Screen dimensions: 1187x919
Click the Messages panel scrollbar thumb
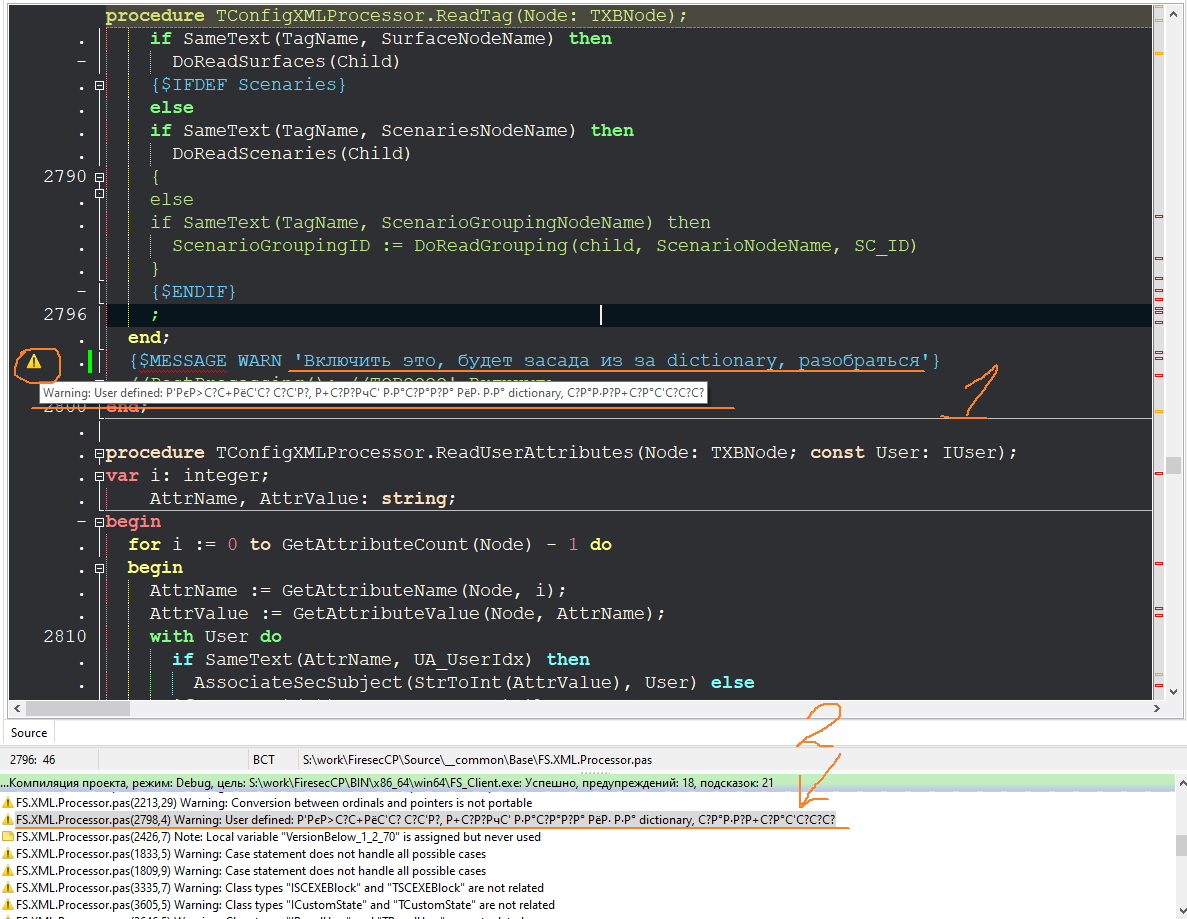pos(1181,845)
